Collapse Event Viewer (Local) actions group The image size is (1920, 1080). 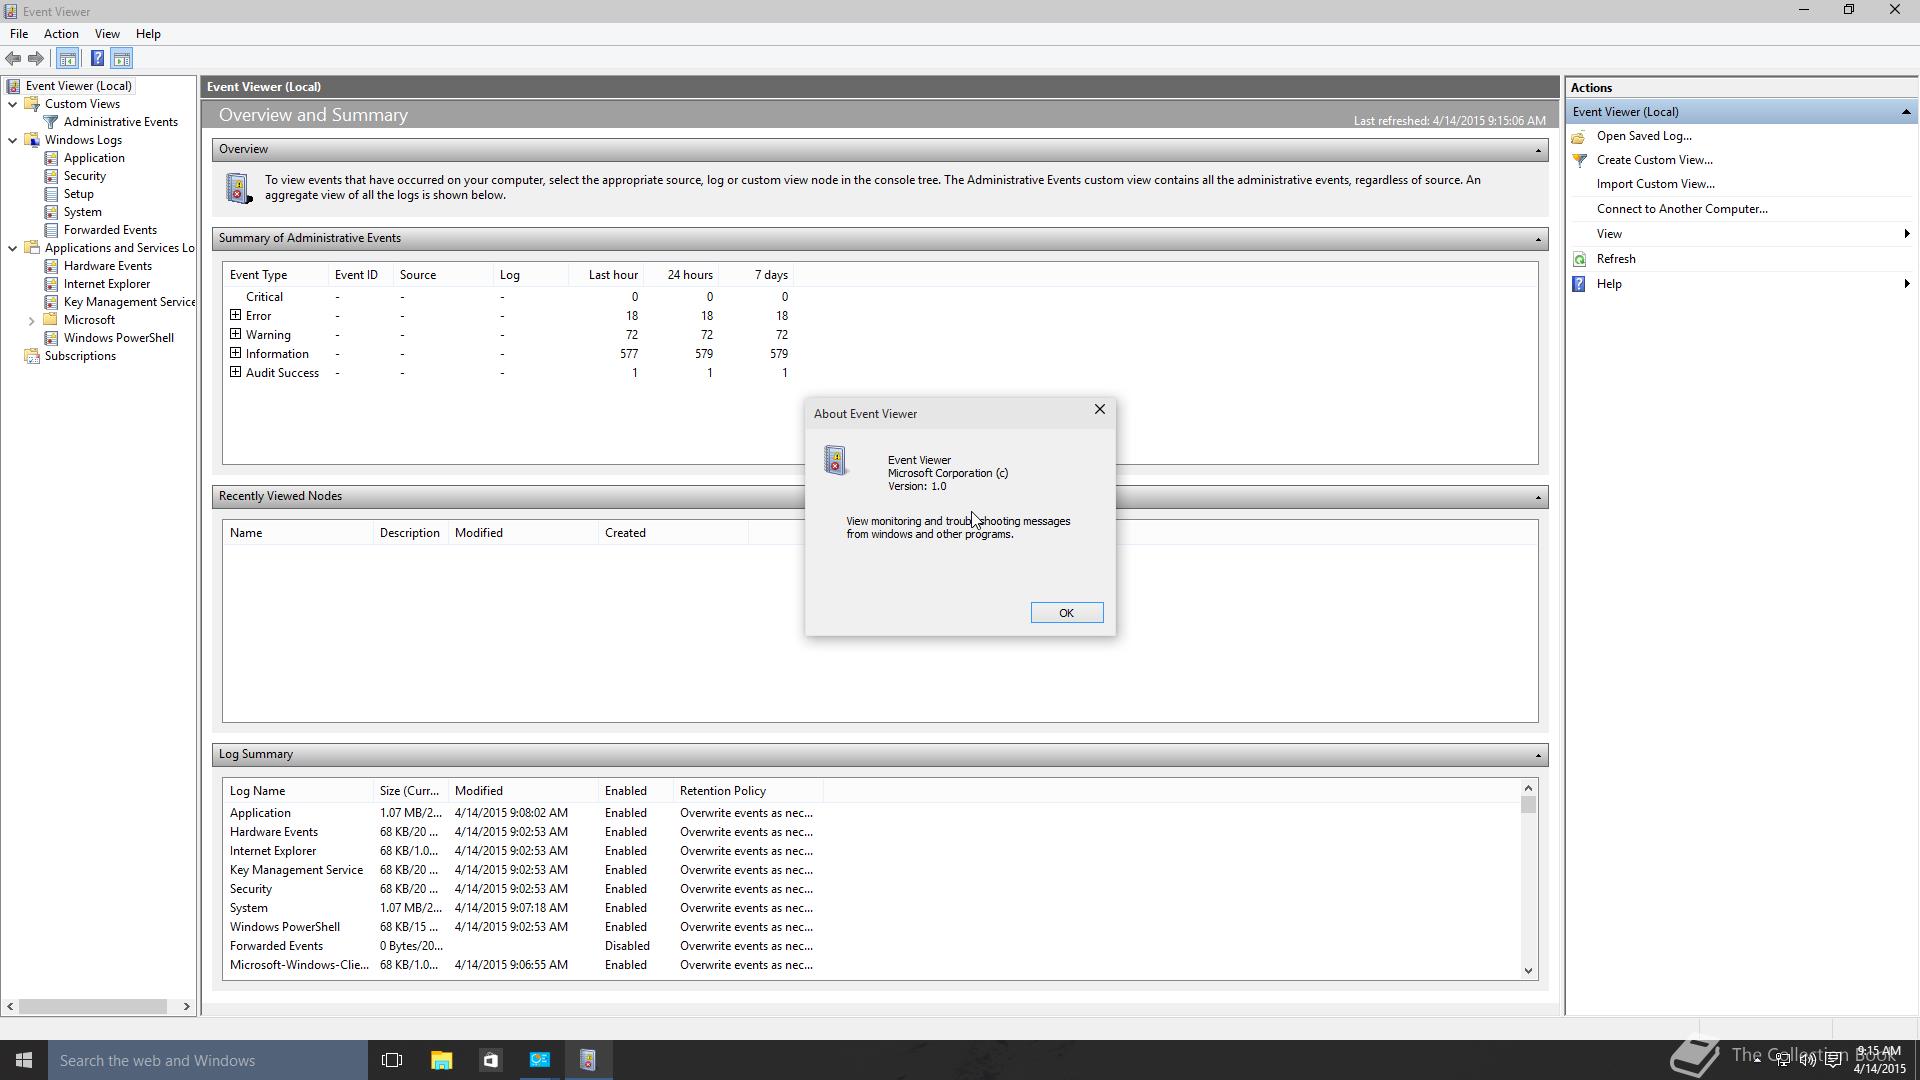point(1906,112)
